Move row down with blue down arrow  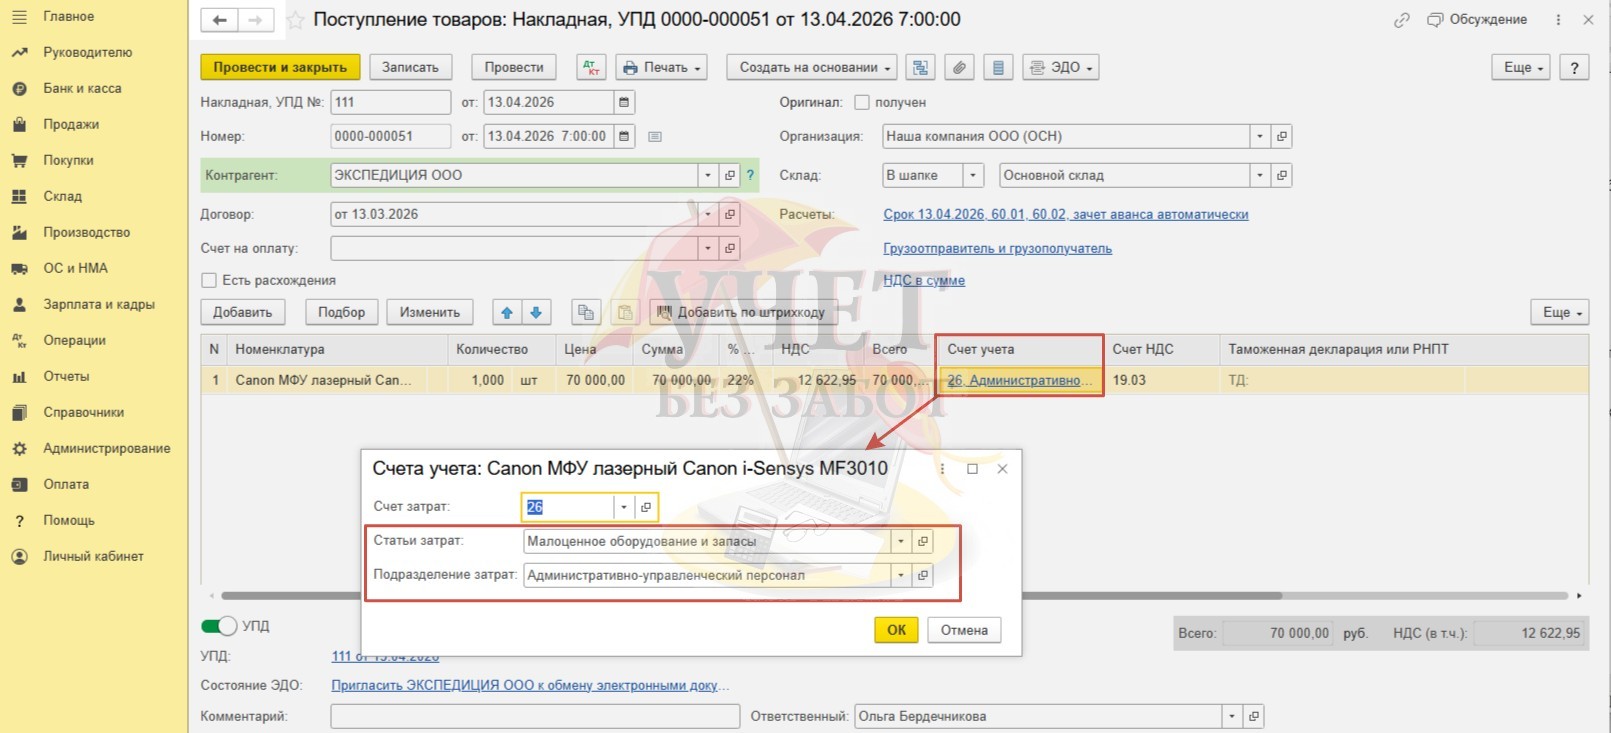(x=536, y=313)
